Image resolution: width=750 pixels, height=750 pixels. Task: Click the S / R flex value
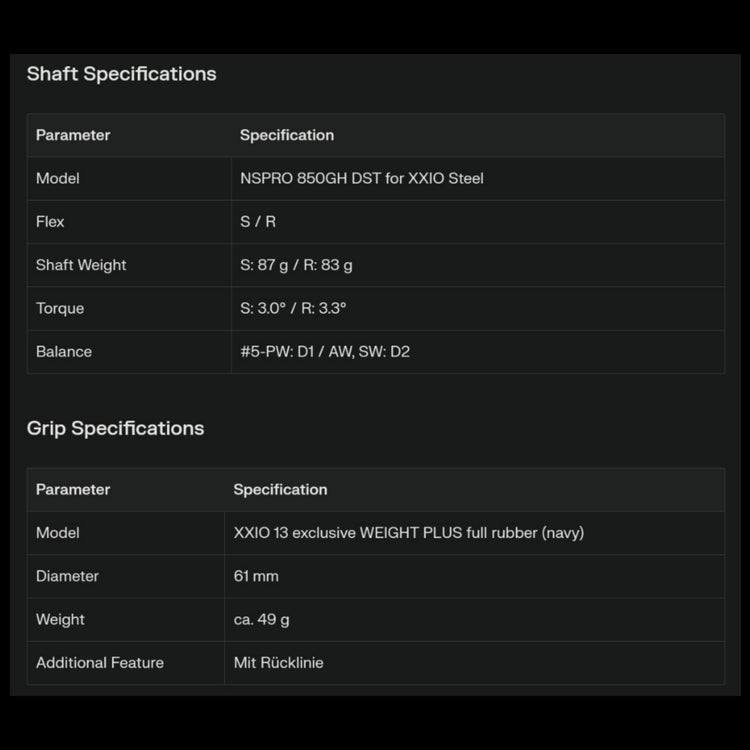(258, 221)
